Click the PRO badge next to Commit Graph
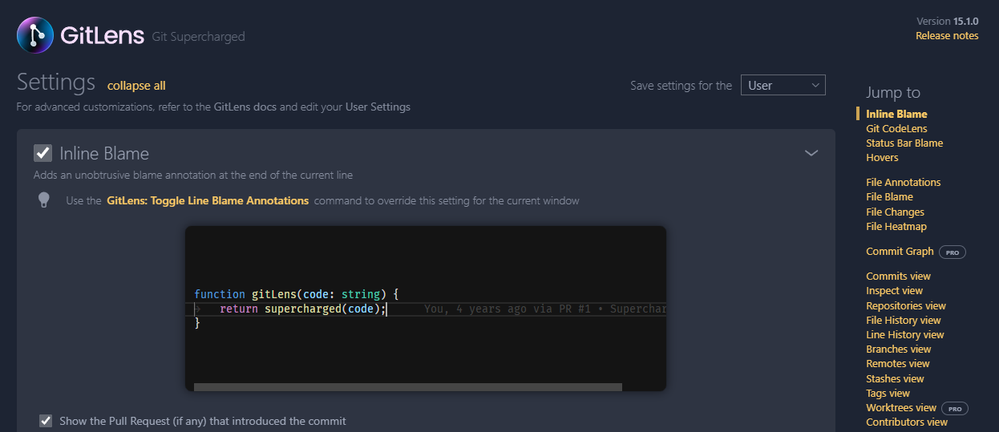The height and width of the screenshot is (432, 999). 952,252
